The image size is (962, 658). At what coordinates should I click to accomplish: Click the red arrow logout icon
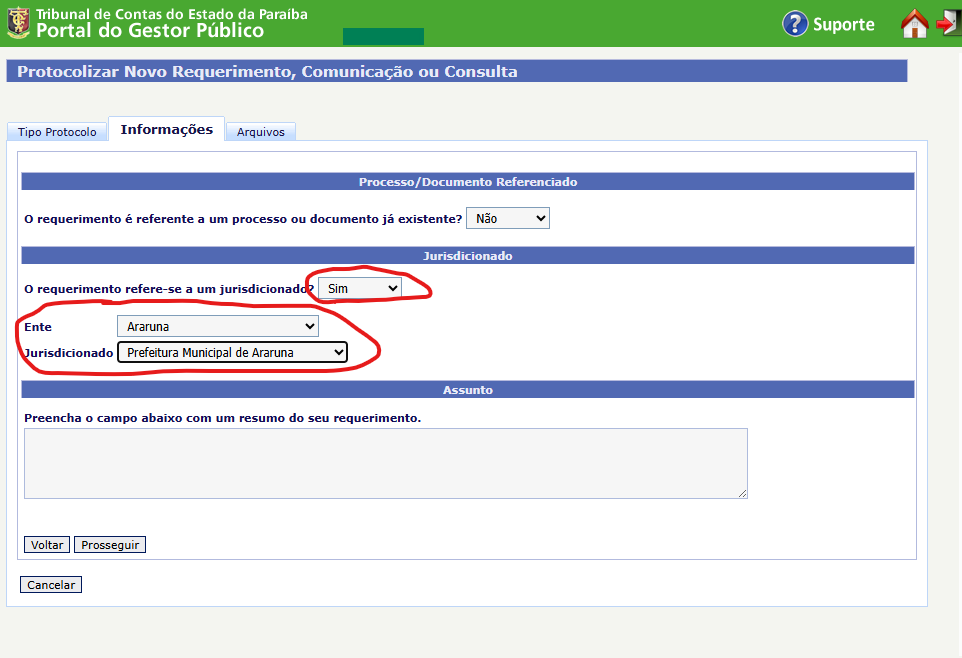(x=949, y=23)
